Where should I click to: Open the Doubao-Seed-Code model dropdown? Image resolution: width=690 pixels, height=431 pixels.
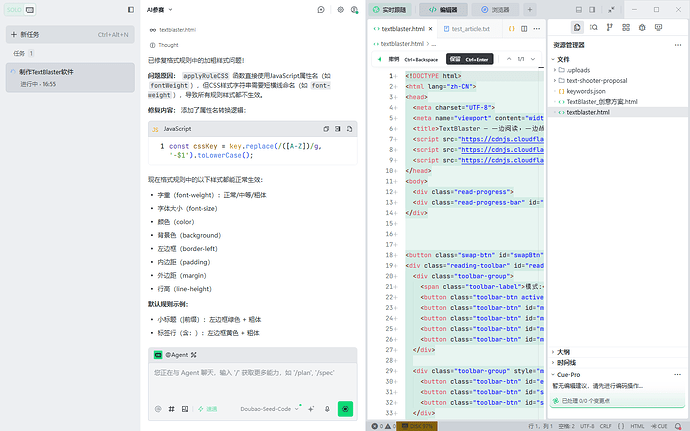pyautogui.click(x=269, y=409)
